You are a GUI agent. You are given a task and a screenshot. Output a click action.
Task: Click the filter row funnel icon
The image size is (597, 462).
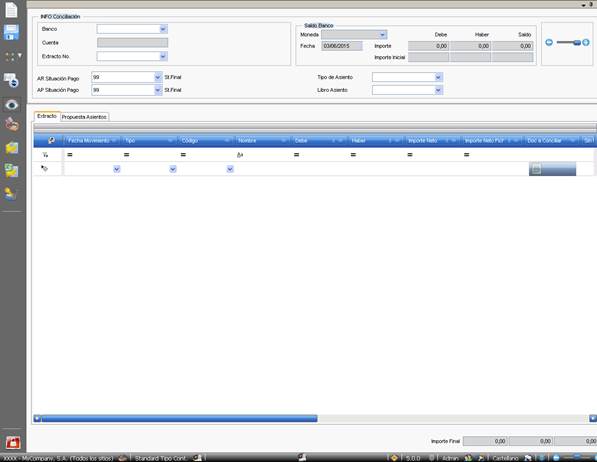45,155
